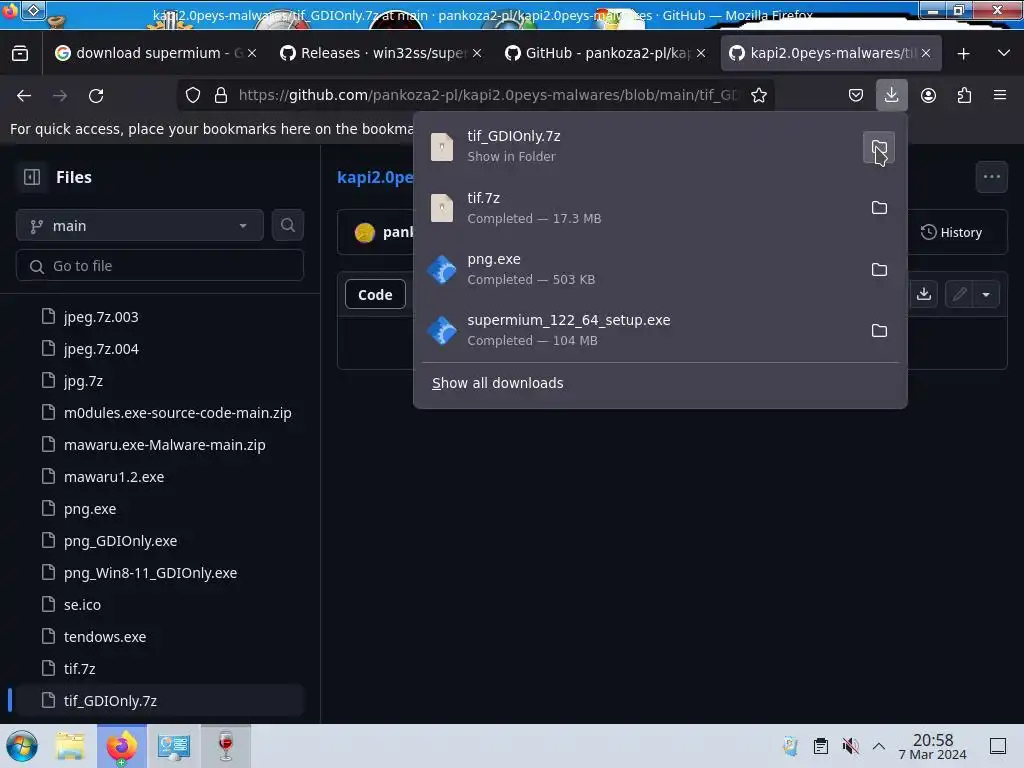Select tif_GDIOnly.7z in file tree
The image size is (1024, 768).
click(160, 701)
